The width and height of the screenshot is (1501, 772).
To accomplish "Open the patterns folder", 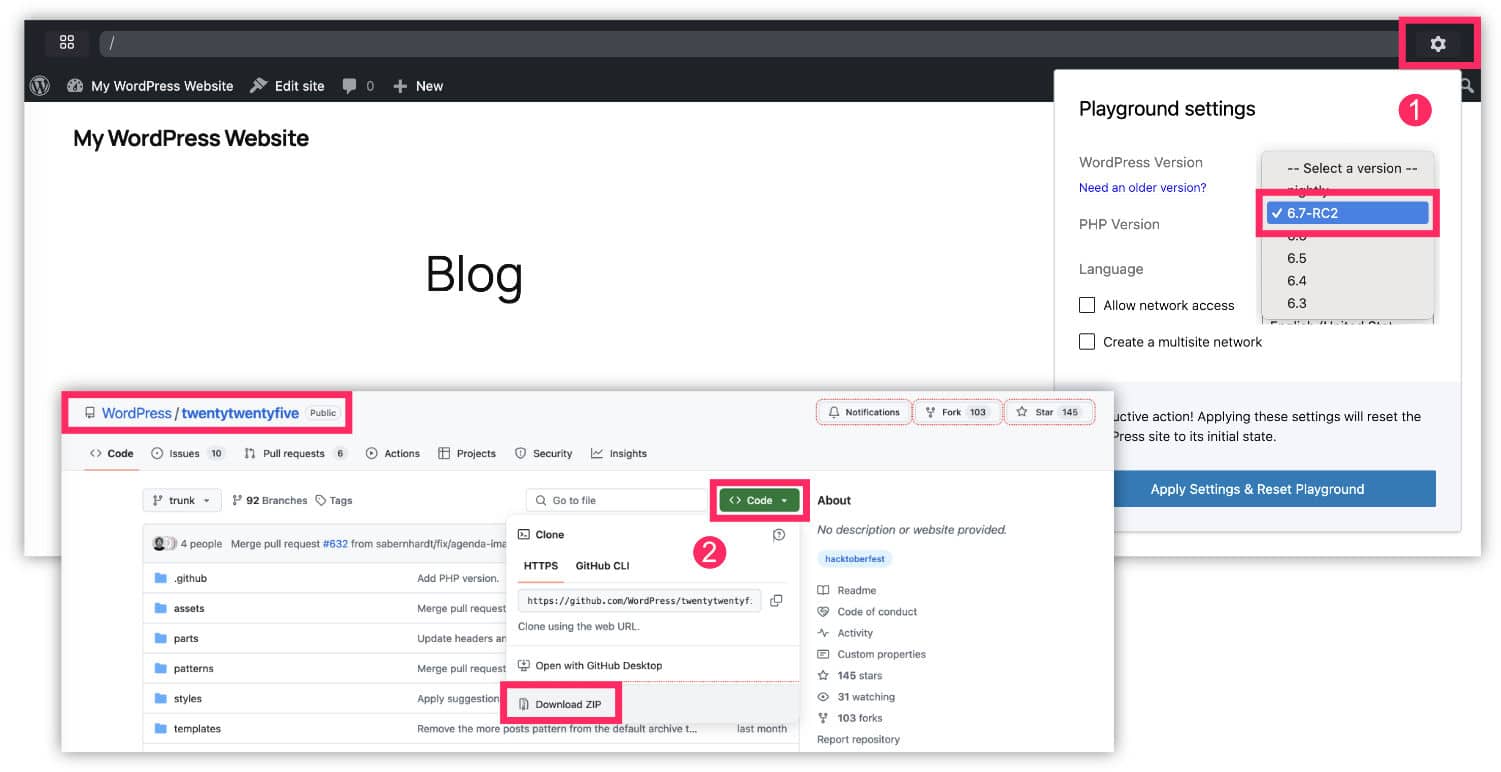I will [194, 668].
